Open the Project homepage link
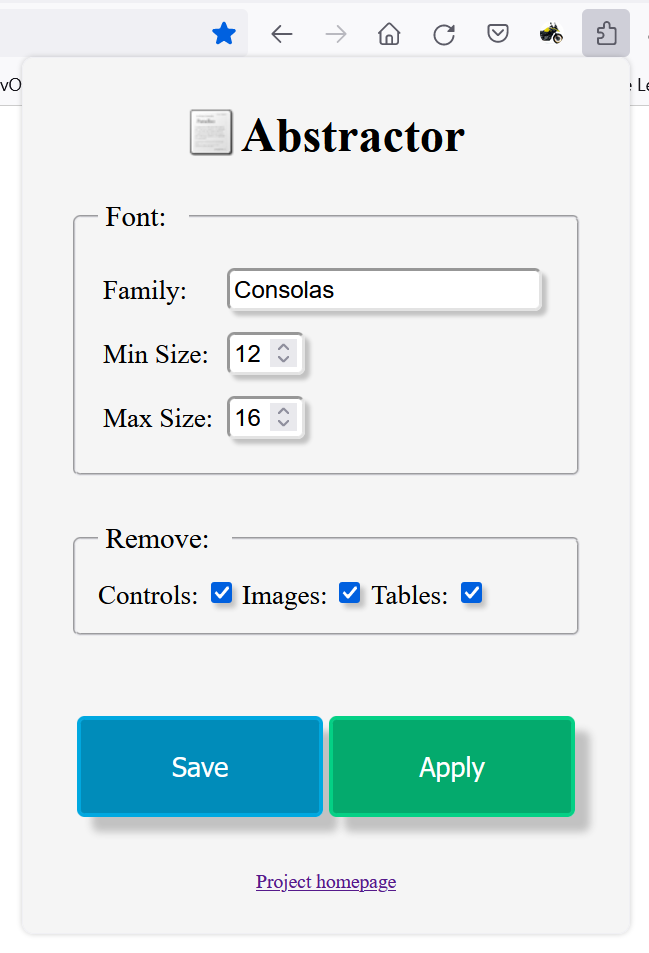The height and width of the screenshot is (953, 649). 326,882
